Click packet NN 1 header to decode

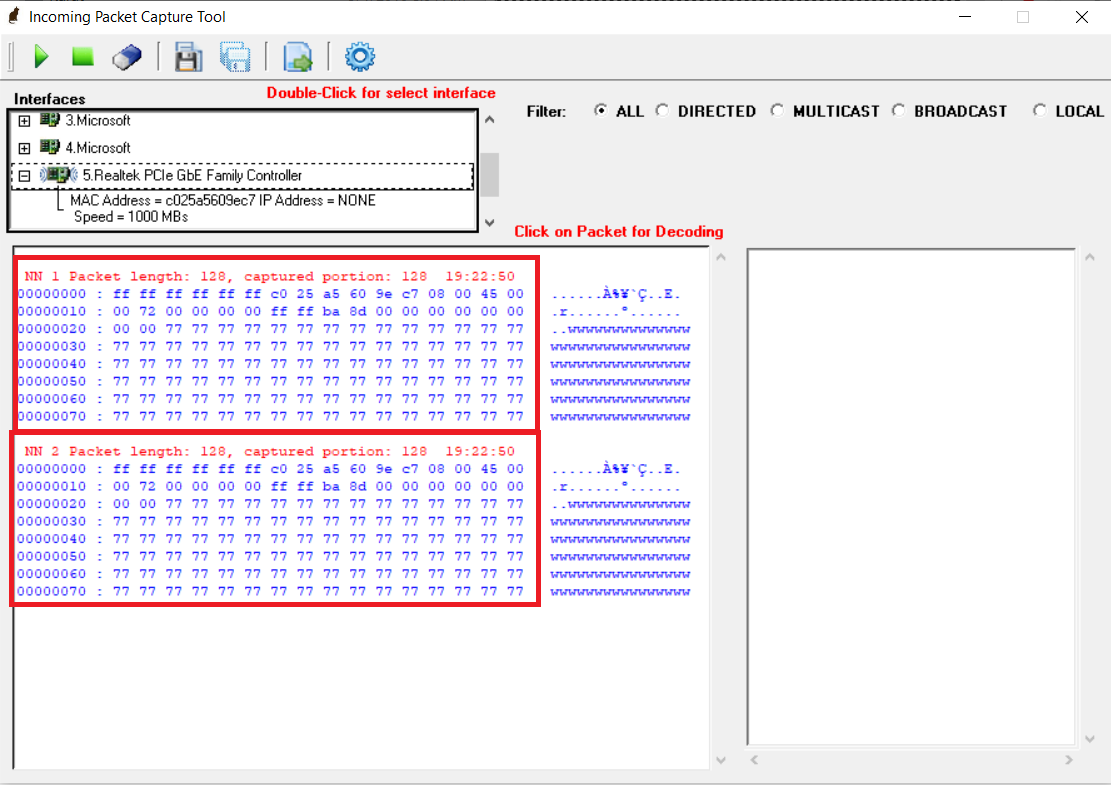click(x=270, y=276)
